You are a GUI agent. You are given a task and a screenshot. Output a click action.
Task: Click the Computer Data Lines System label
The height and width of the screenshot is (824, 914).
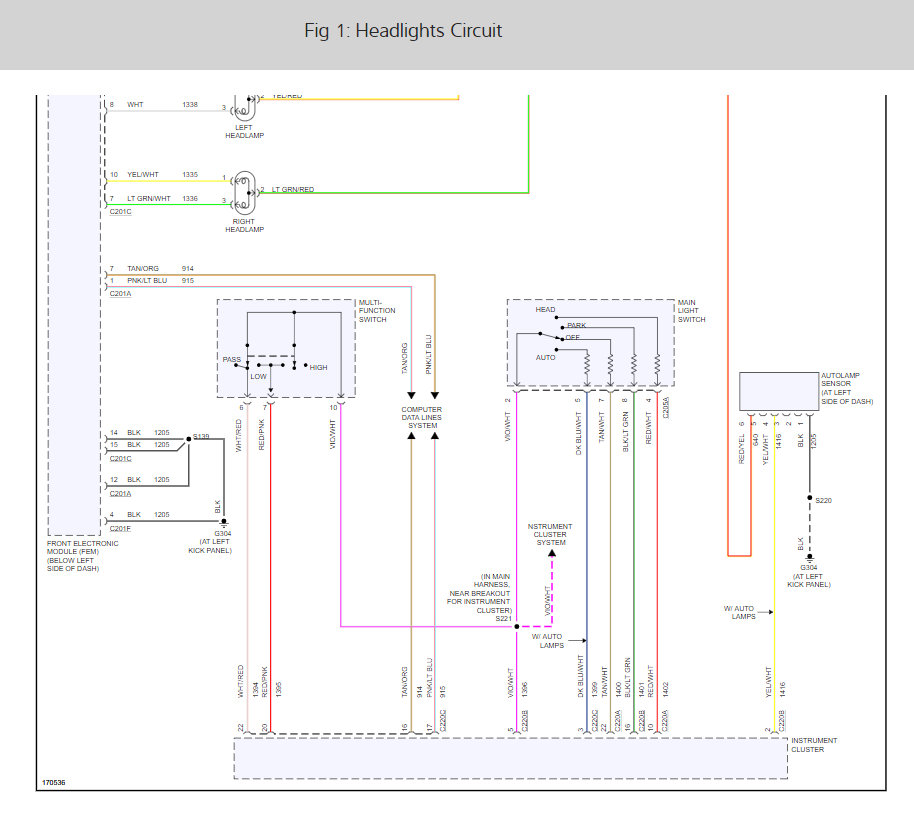(x=422, y=418)
